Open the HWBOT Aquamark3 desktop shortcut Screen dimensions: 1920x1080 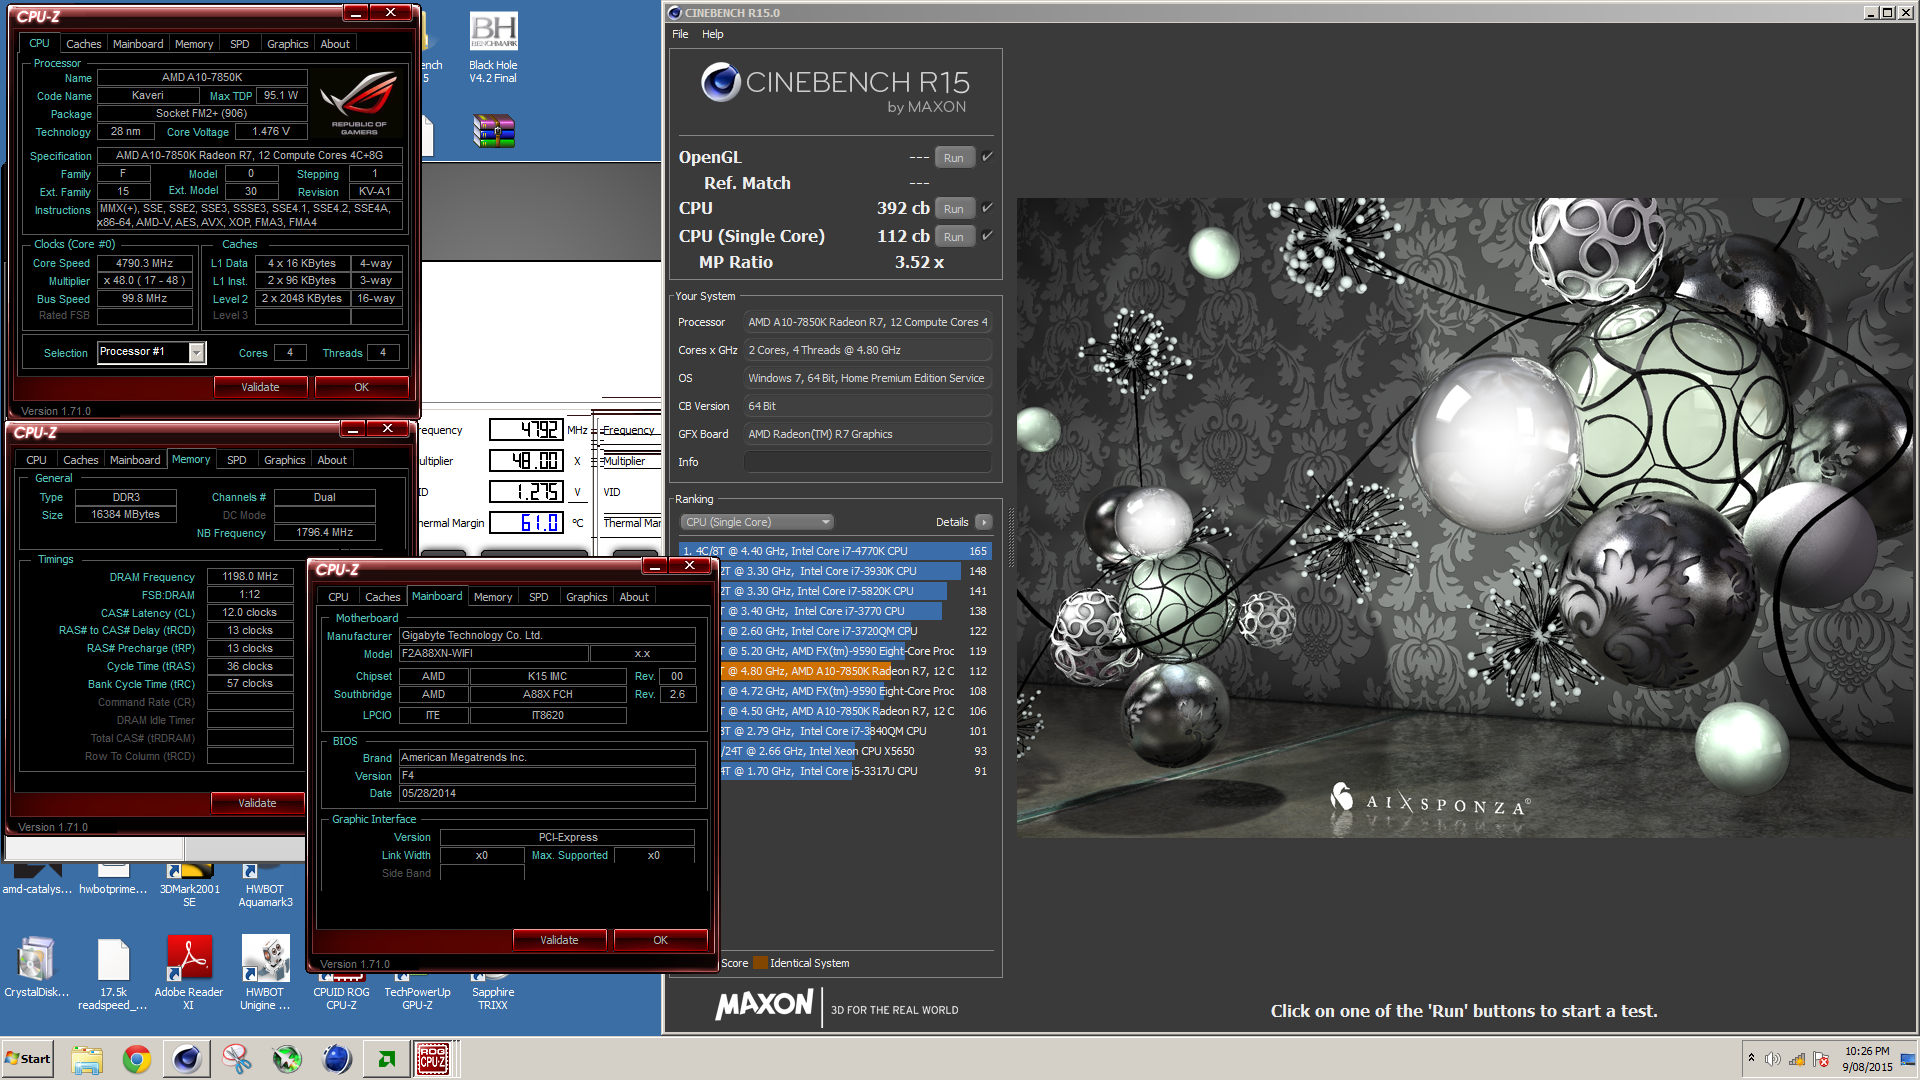(265, 886)
